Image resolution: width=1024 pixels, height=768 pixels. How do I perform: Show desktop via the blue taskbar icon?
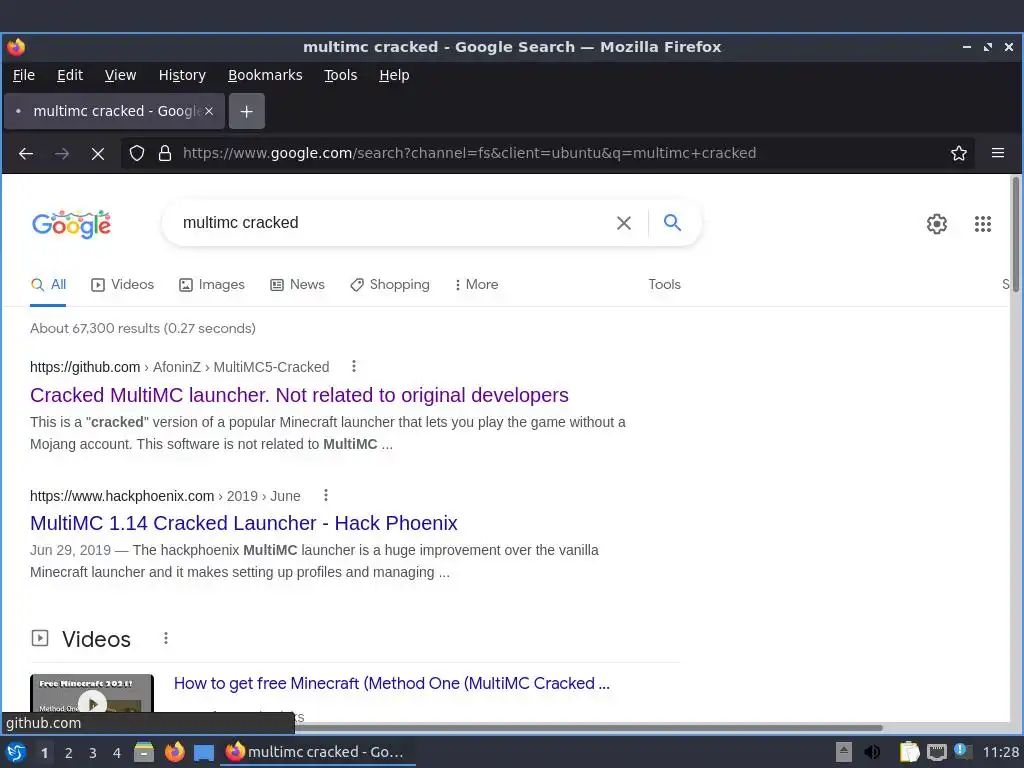click(204, 753)
